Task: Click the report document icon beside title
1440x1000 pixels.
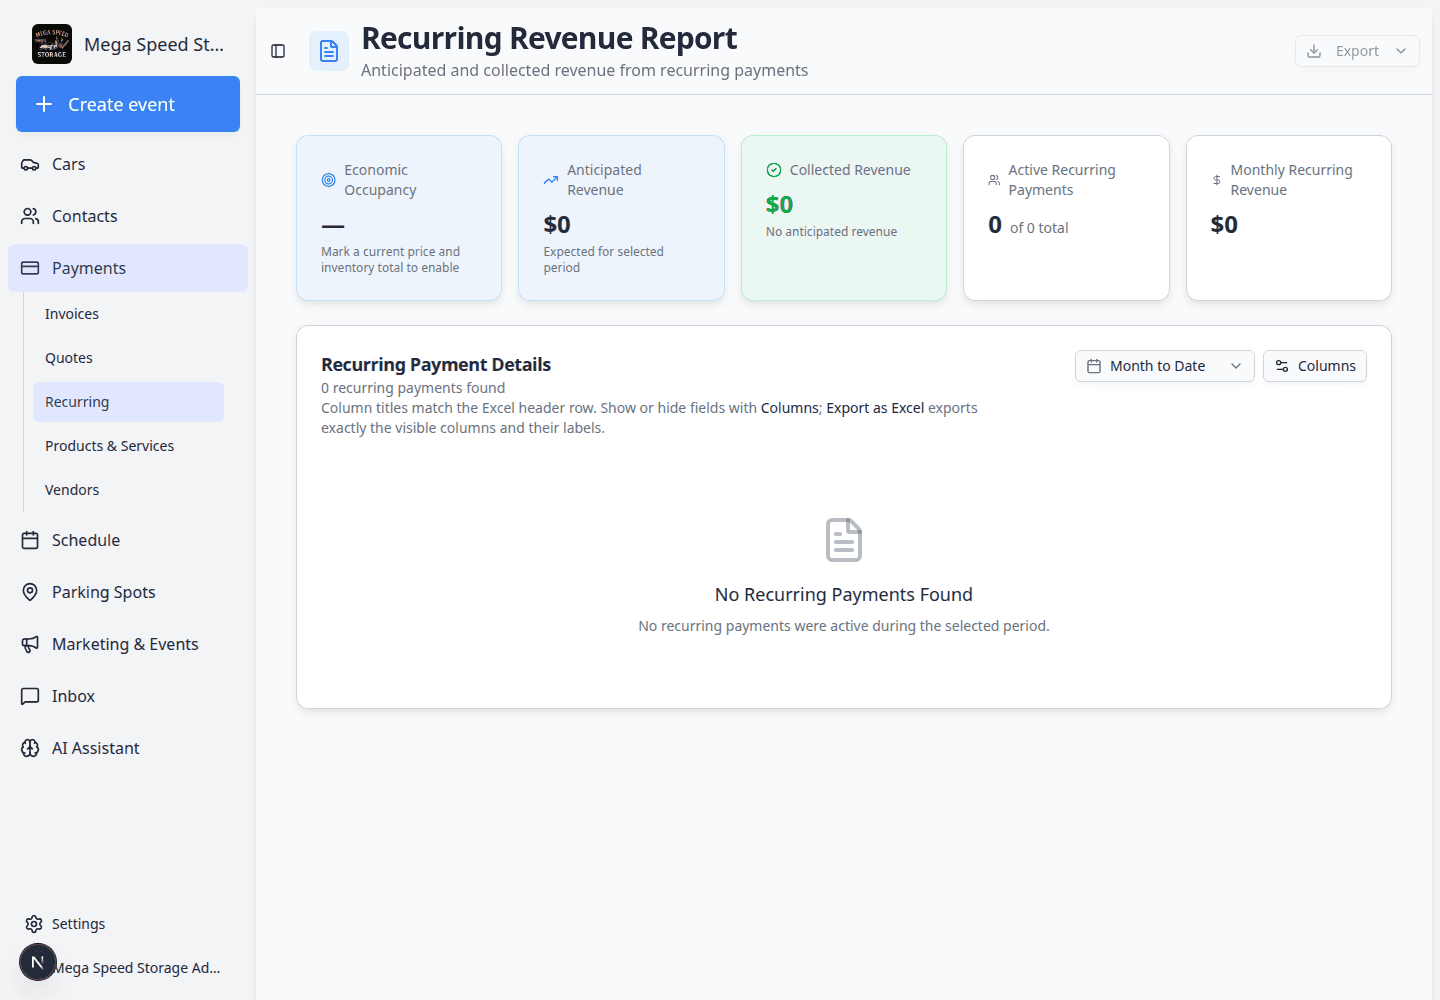Action: click(329, 51)
